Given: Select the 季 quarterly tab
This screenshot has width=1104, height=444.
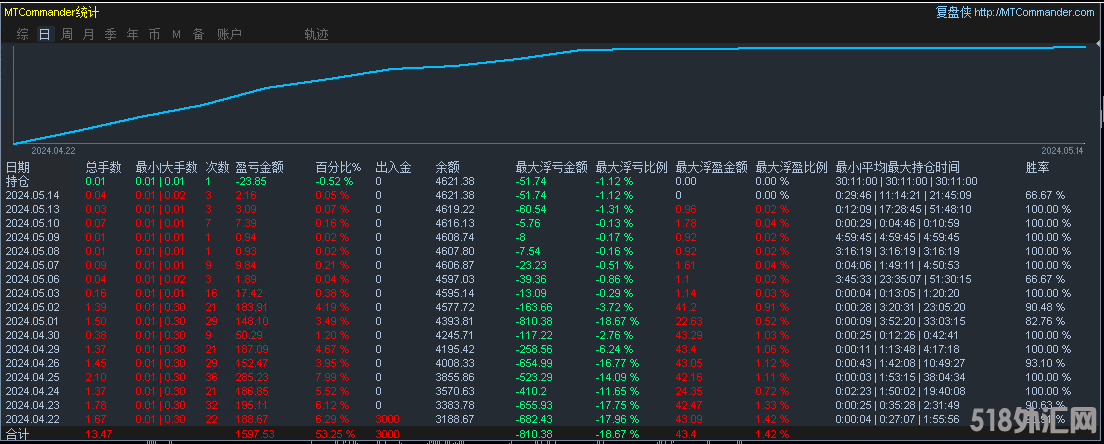Looking at the screenshot, I should (110, 34).
